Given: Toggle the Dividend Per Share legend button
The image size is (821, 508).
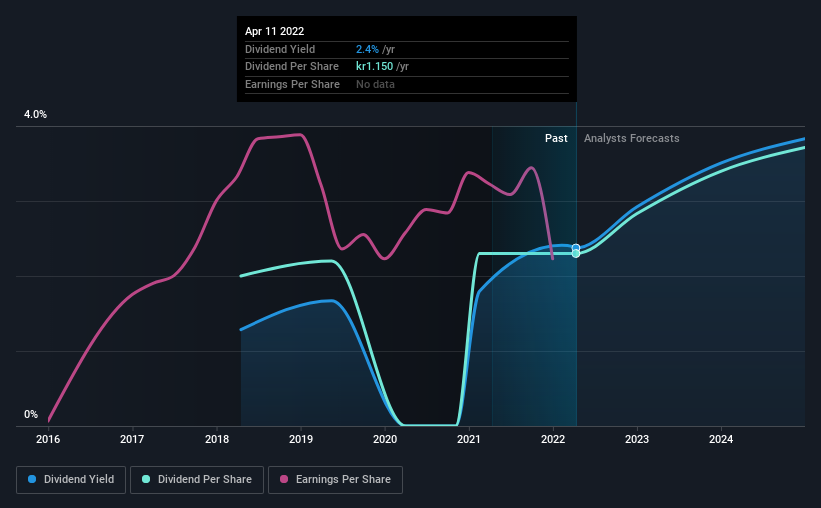Looking at the screenshot, I should click(x=197, y=480).
